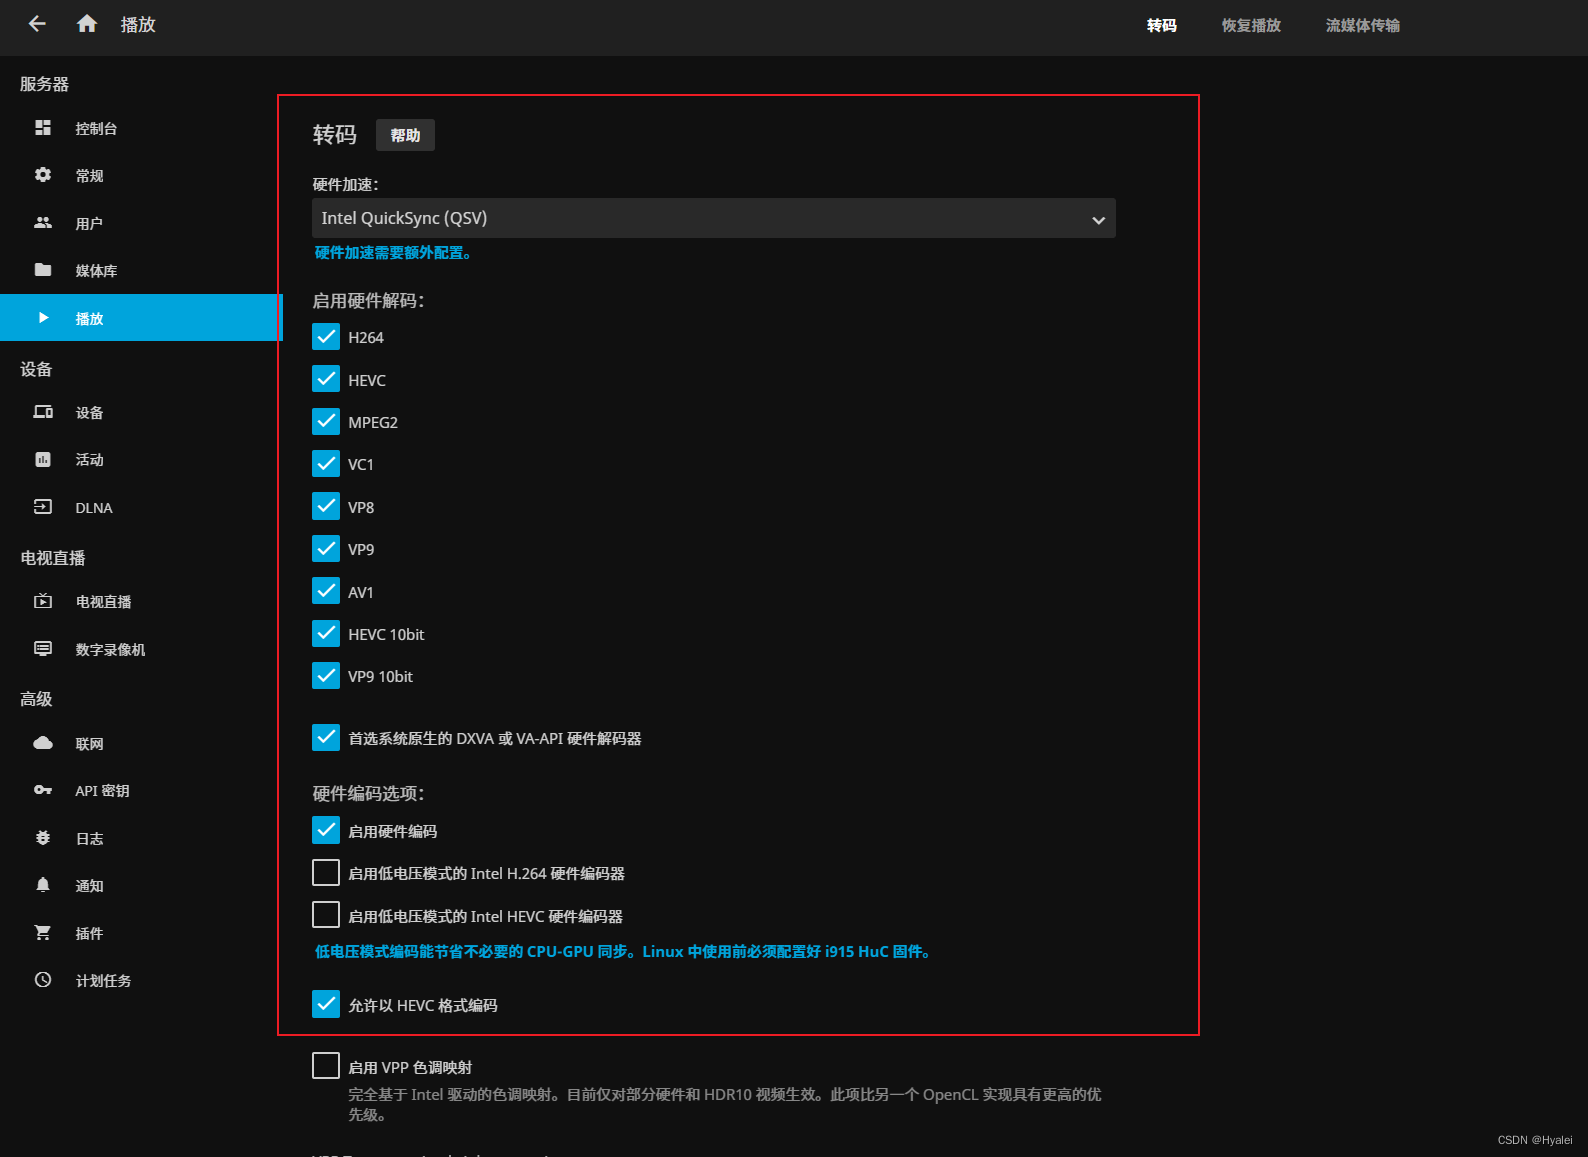Open 常规 settings in sidebar
Viewport: 1588px width, 1157px height.
(x=141, y=175)
